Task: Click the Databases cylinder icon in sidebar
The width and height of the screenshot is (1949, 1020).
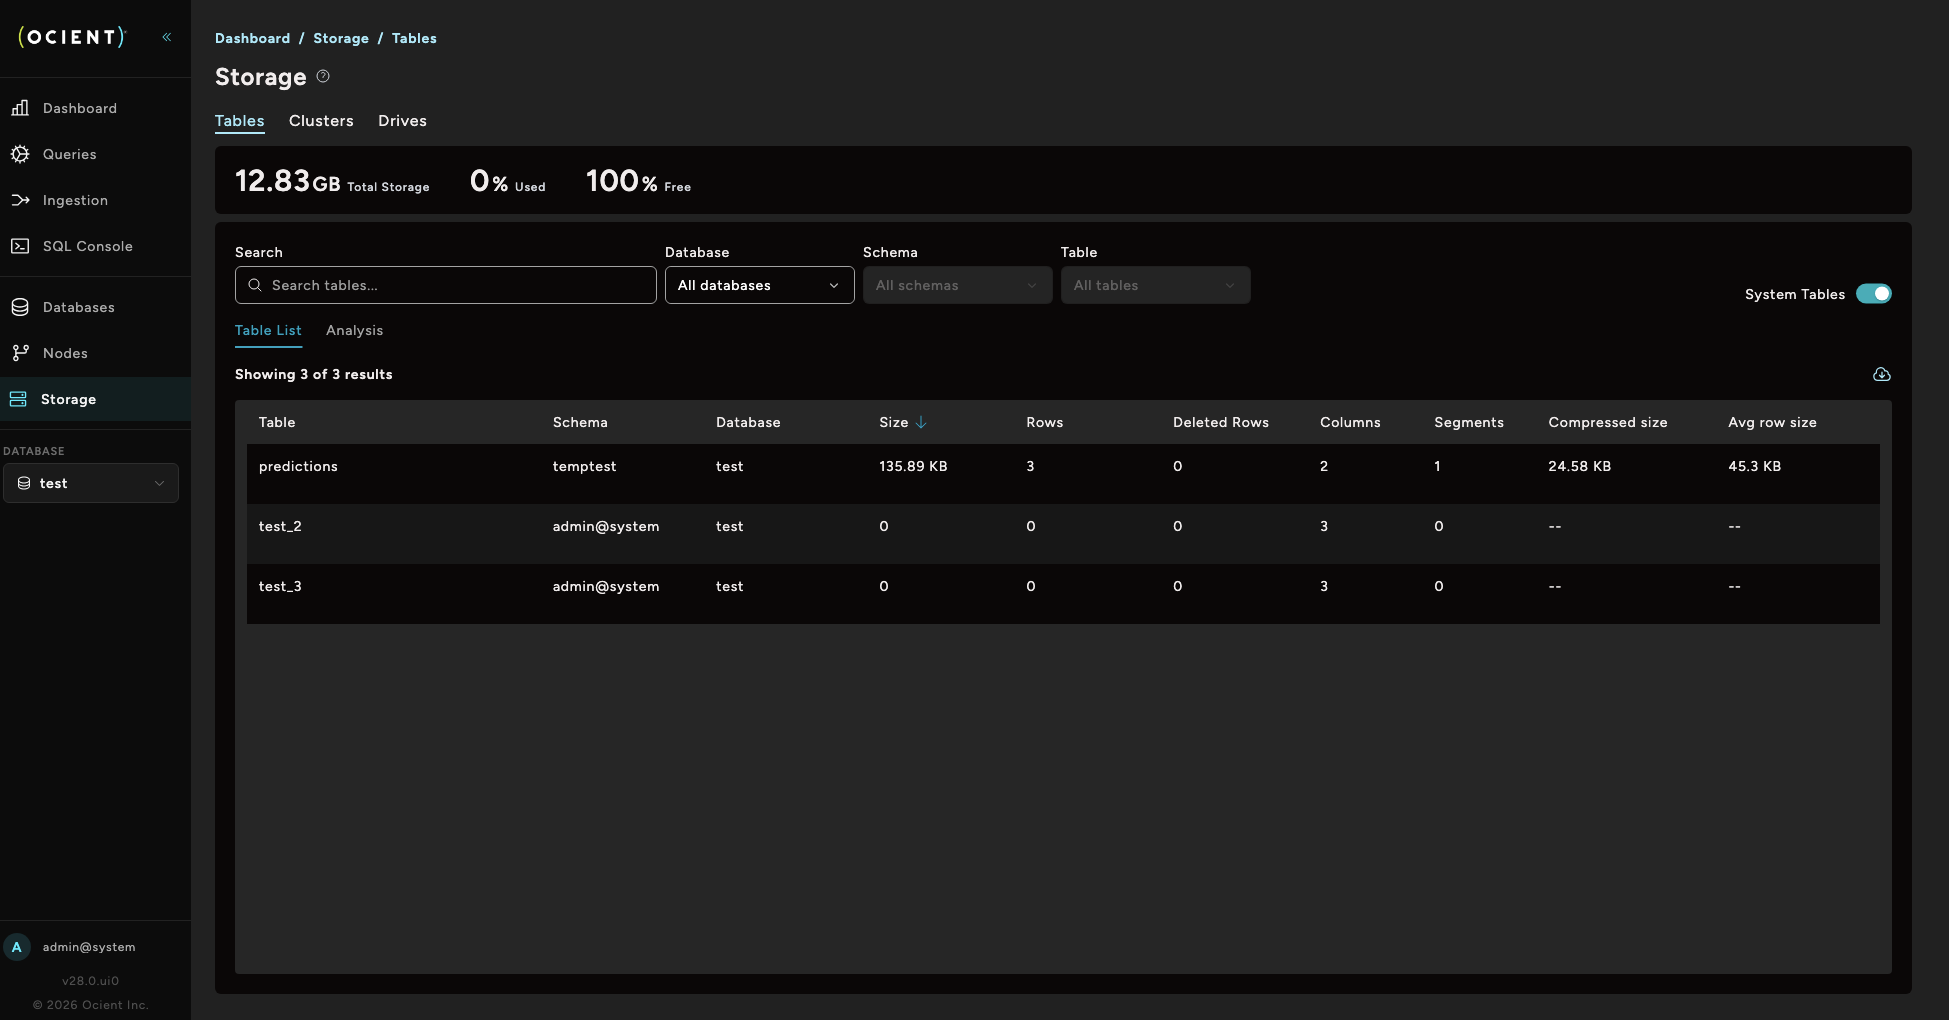Action: (20, 307)
